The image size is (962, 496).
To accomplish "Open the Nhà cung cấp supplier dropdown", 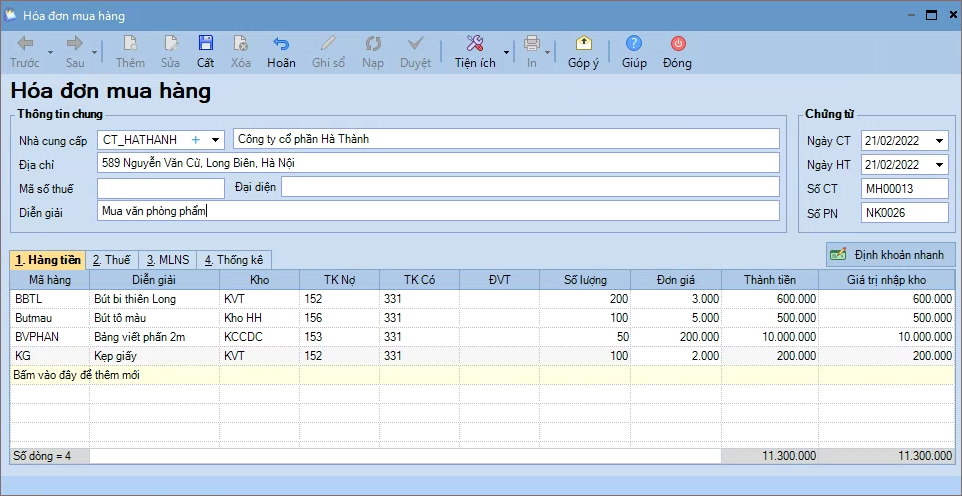I will click(x=215, y=140).
